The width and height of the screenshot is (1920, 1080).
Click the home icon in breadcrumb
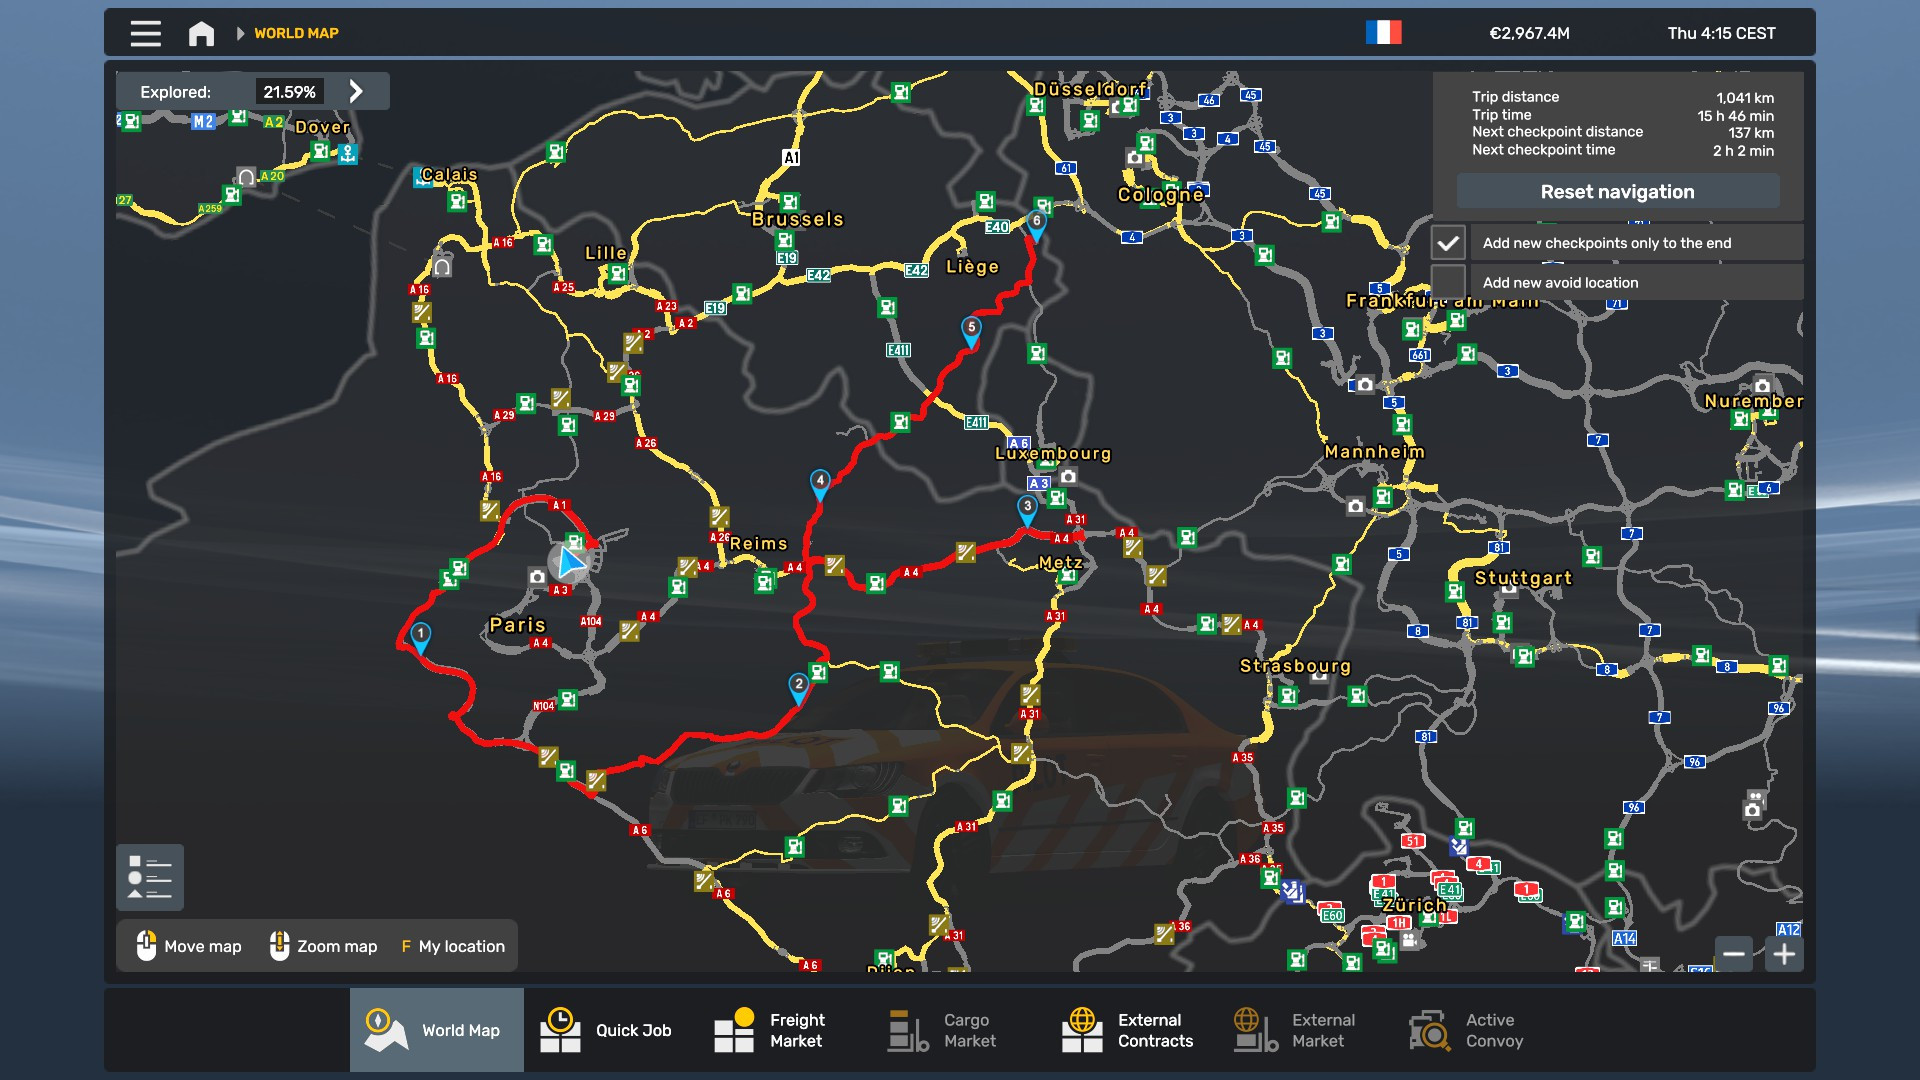coord(201,33)
